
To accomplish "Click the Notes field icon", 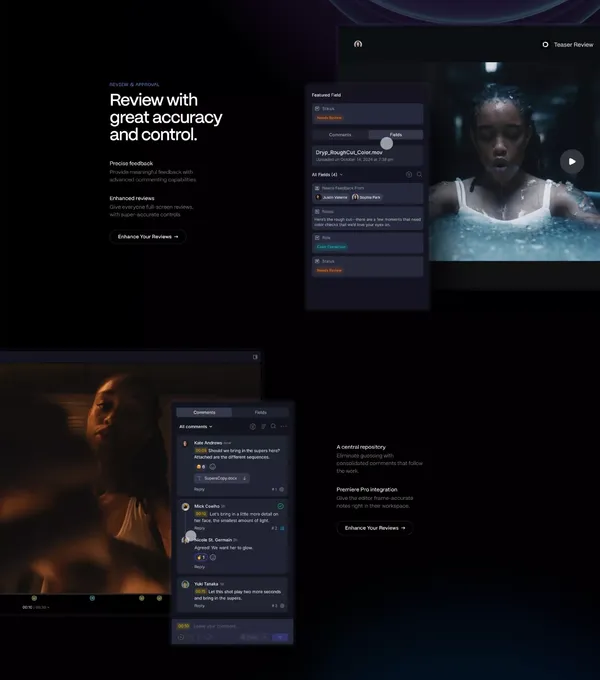I will tap(317, 212).
